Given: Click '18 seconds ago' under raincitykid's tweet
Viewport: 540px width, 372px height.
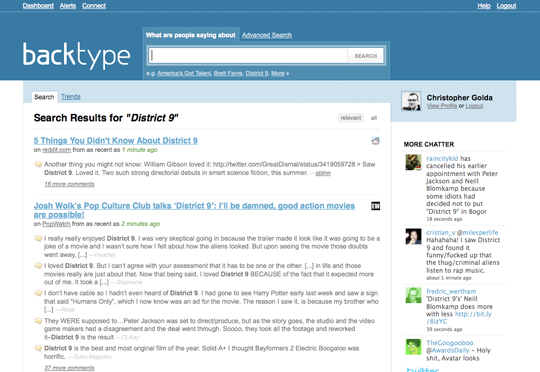Looking at the screenshot, I should click(444, 219).
